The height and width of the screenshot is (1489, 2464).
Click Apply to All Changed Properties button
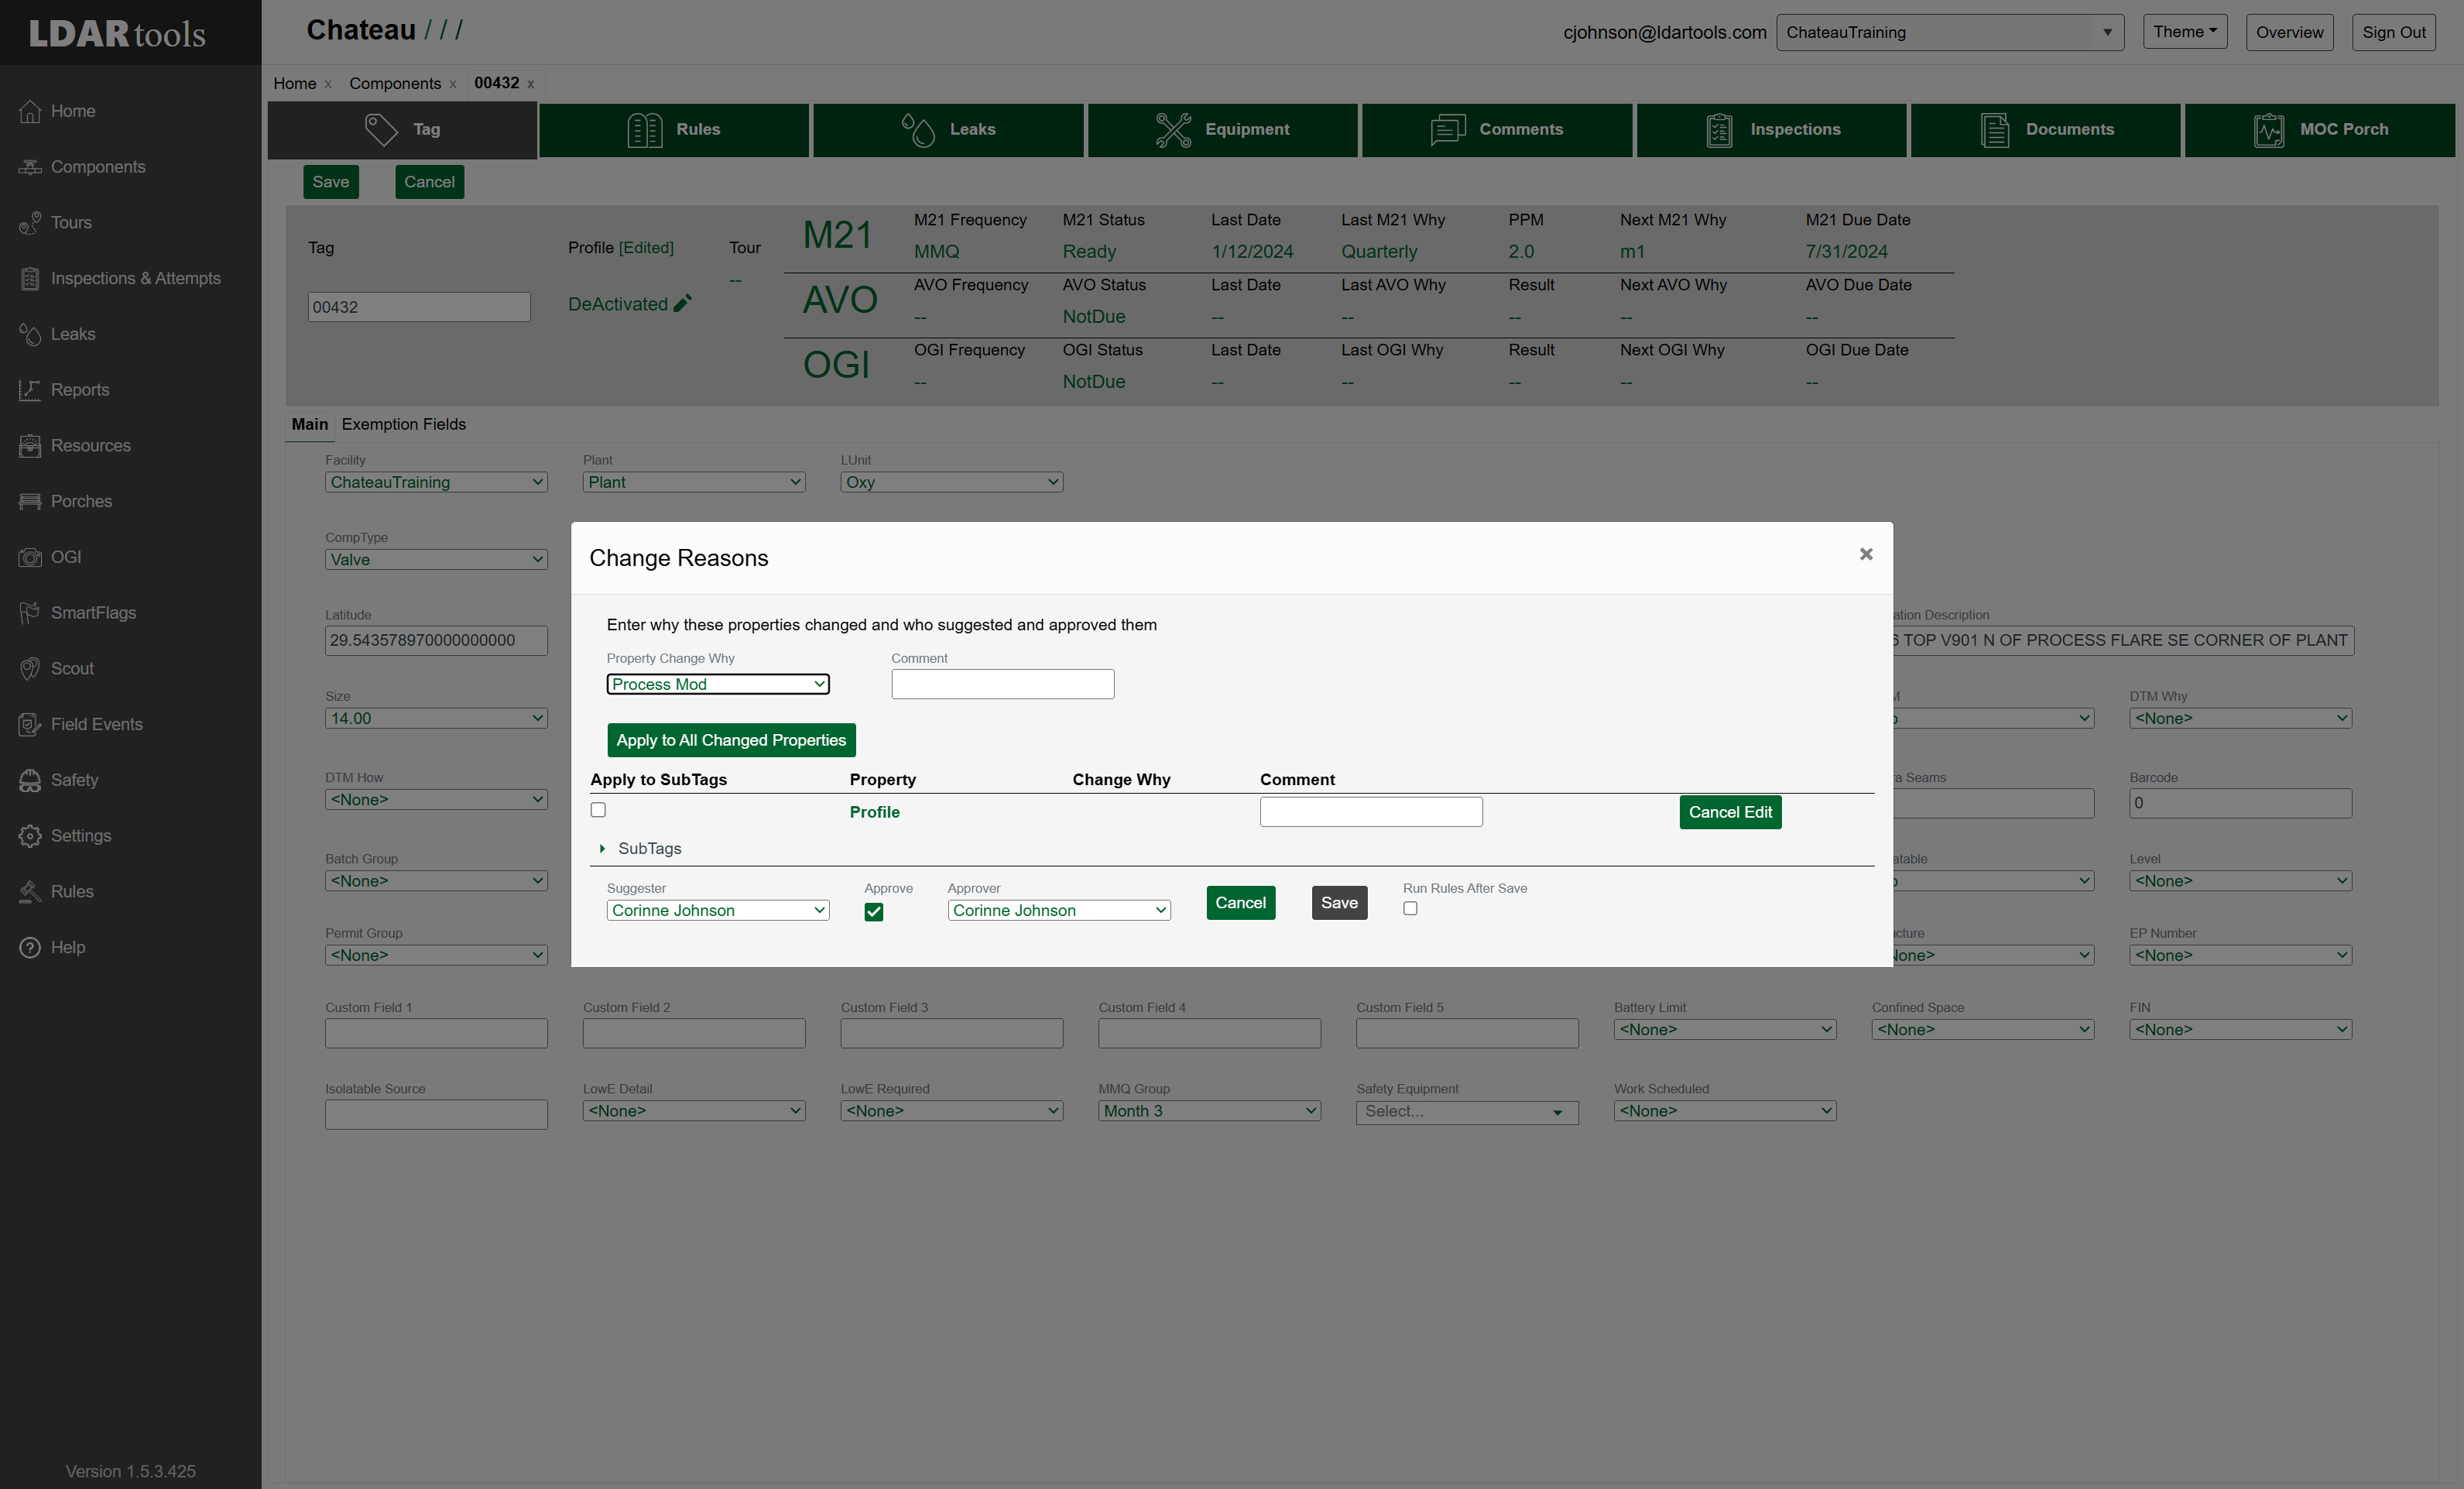[x=731, y=740]
